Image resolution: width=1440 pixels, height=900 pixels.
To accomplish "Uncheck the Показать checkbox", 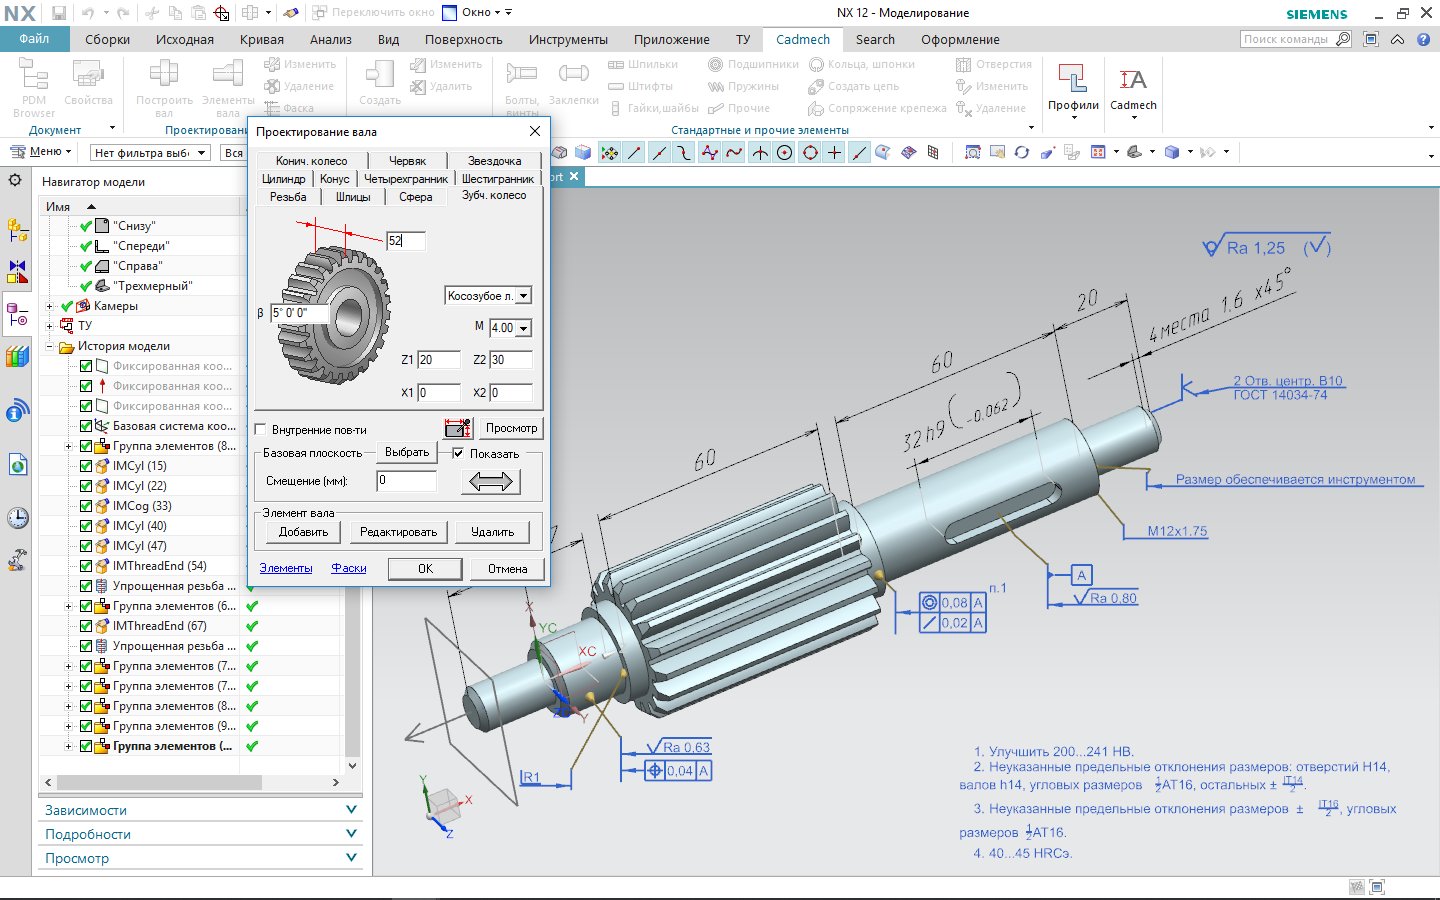I will coord(458,453).
